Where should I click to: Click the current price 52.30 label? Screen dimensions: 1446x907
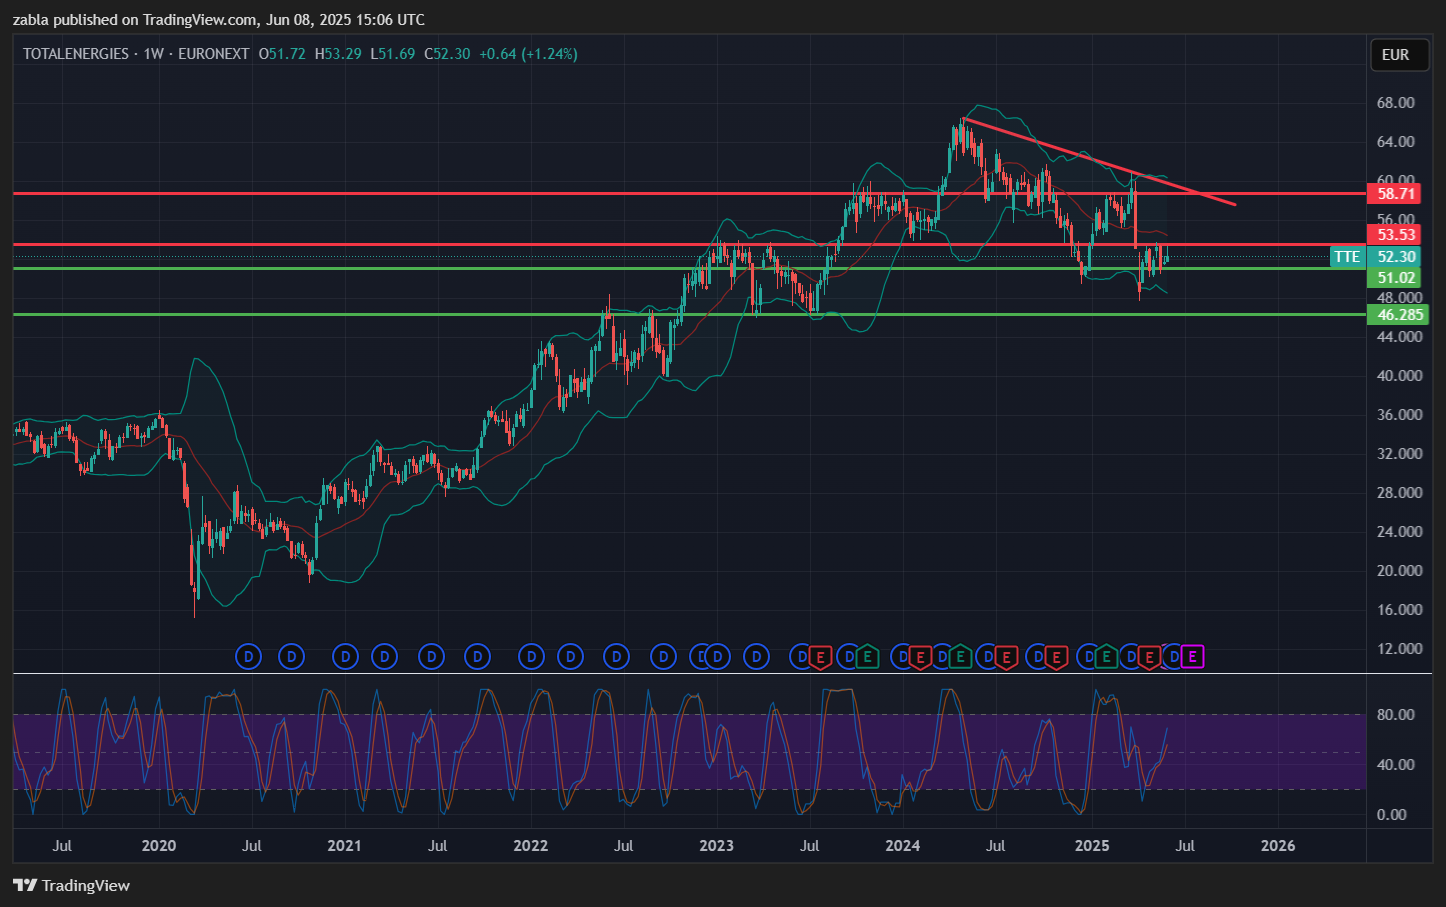coord(1396,257)
